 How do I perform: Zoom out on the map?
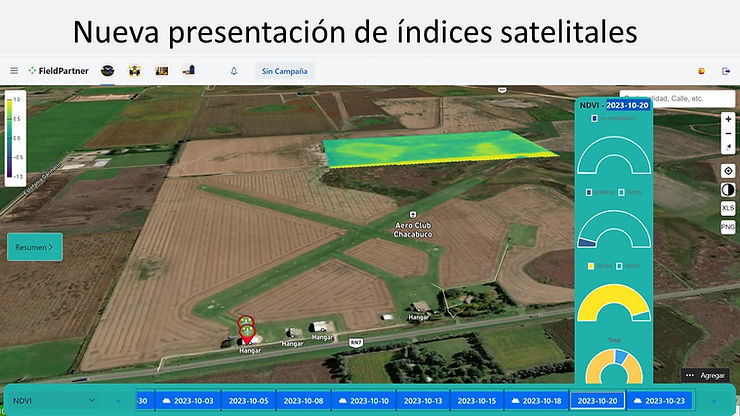tap(728, 134)
